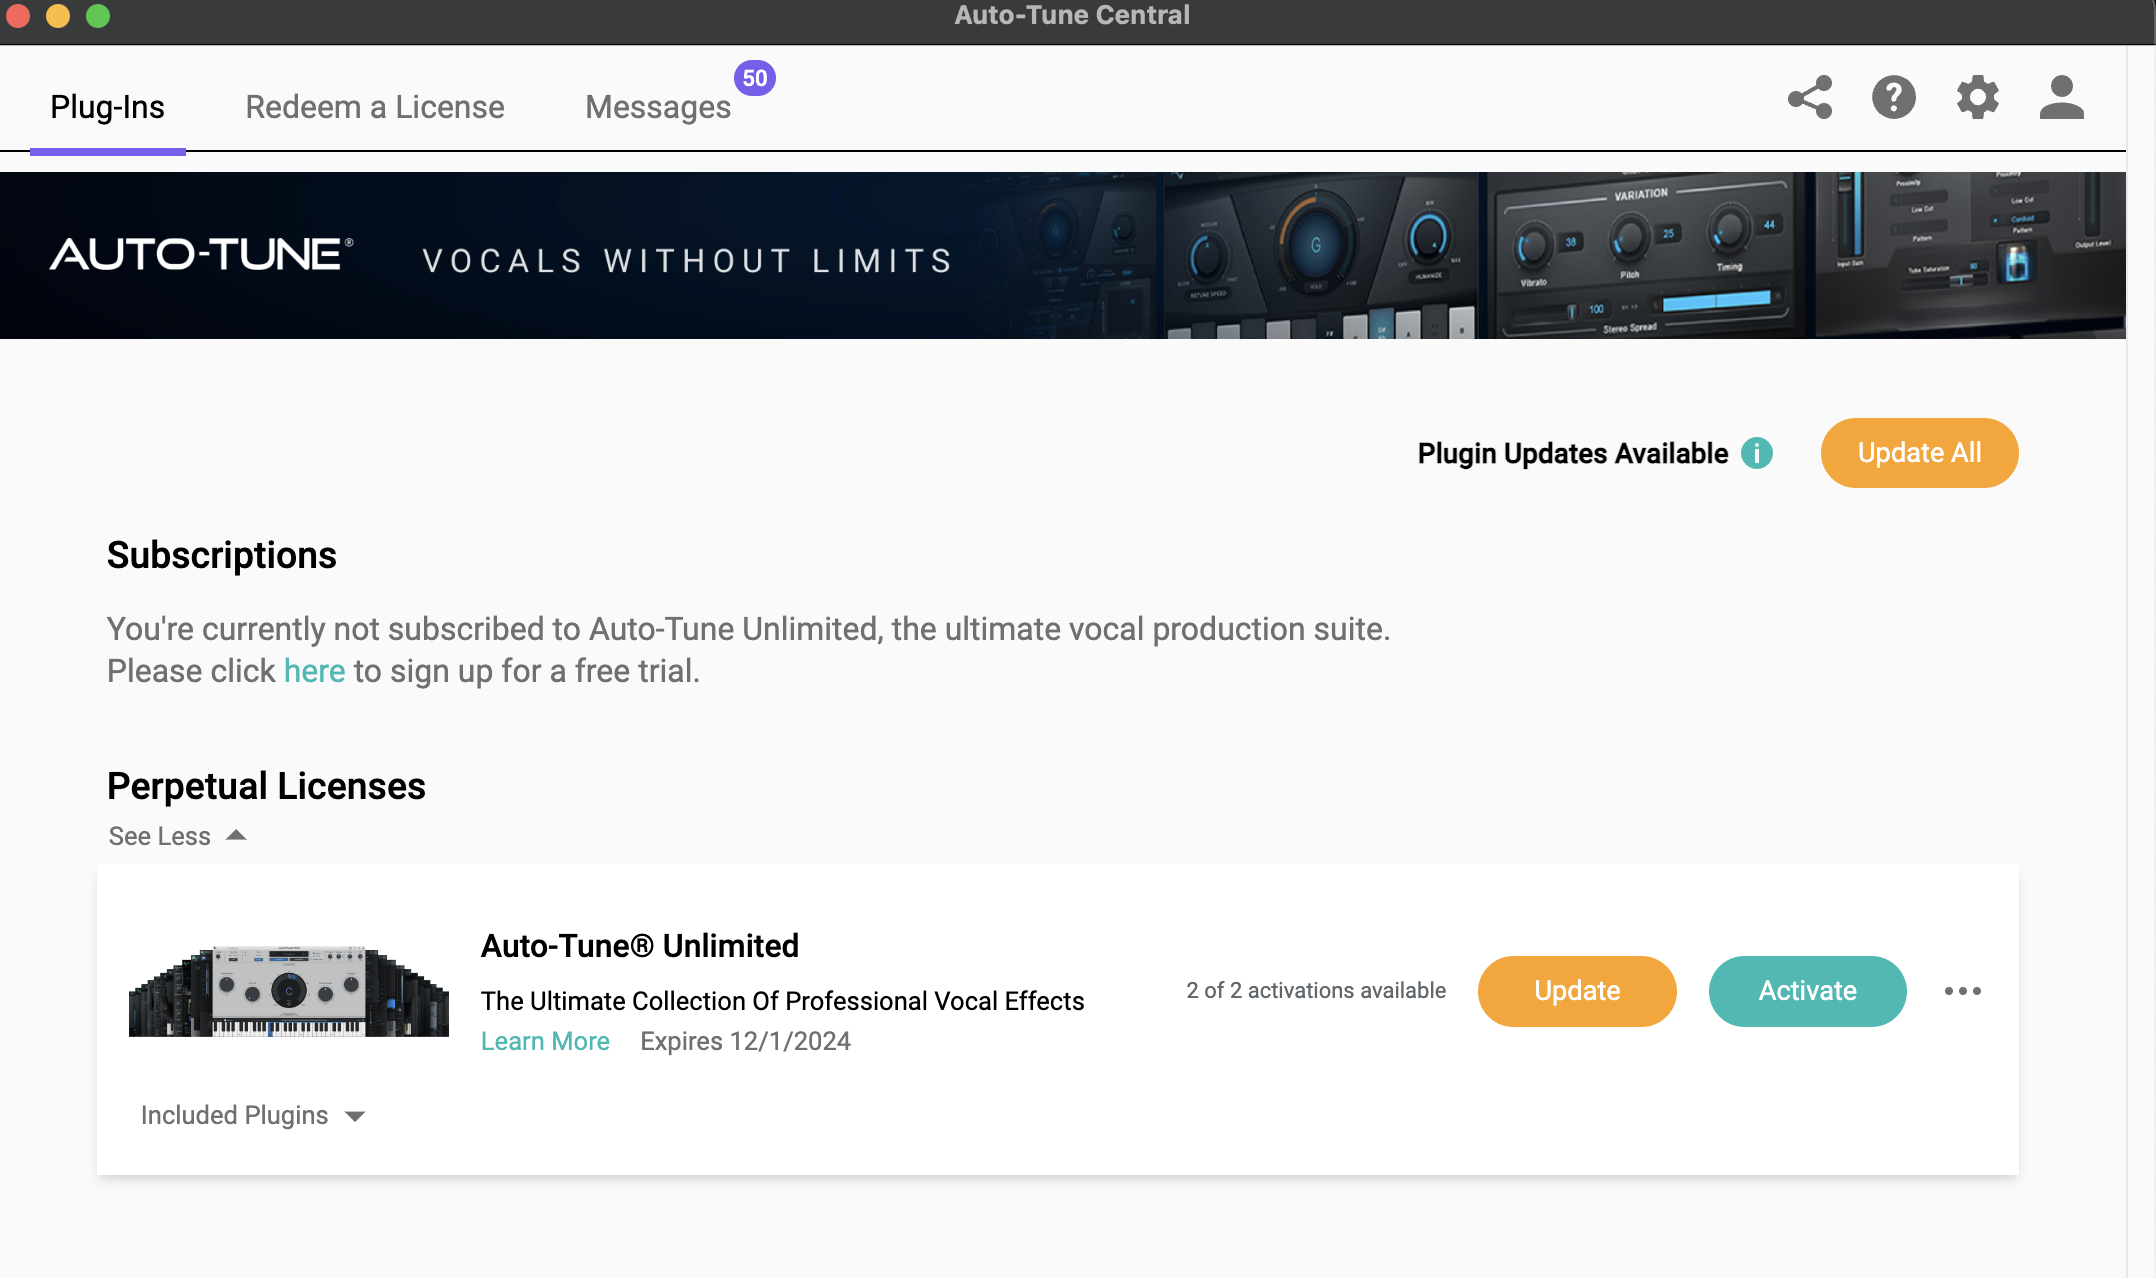Click arrow next to Included Plugins
2156x1278 pixels.
(355, 1116)
